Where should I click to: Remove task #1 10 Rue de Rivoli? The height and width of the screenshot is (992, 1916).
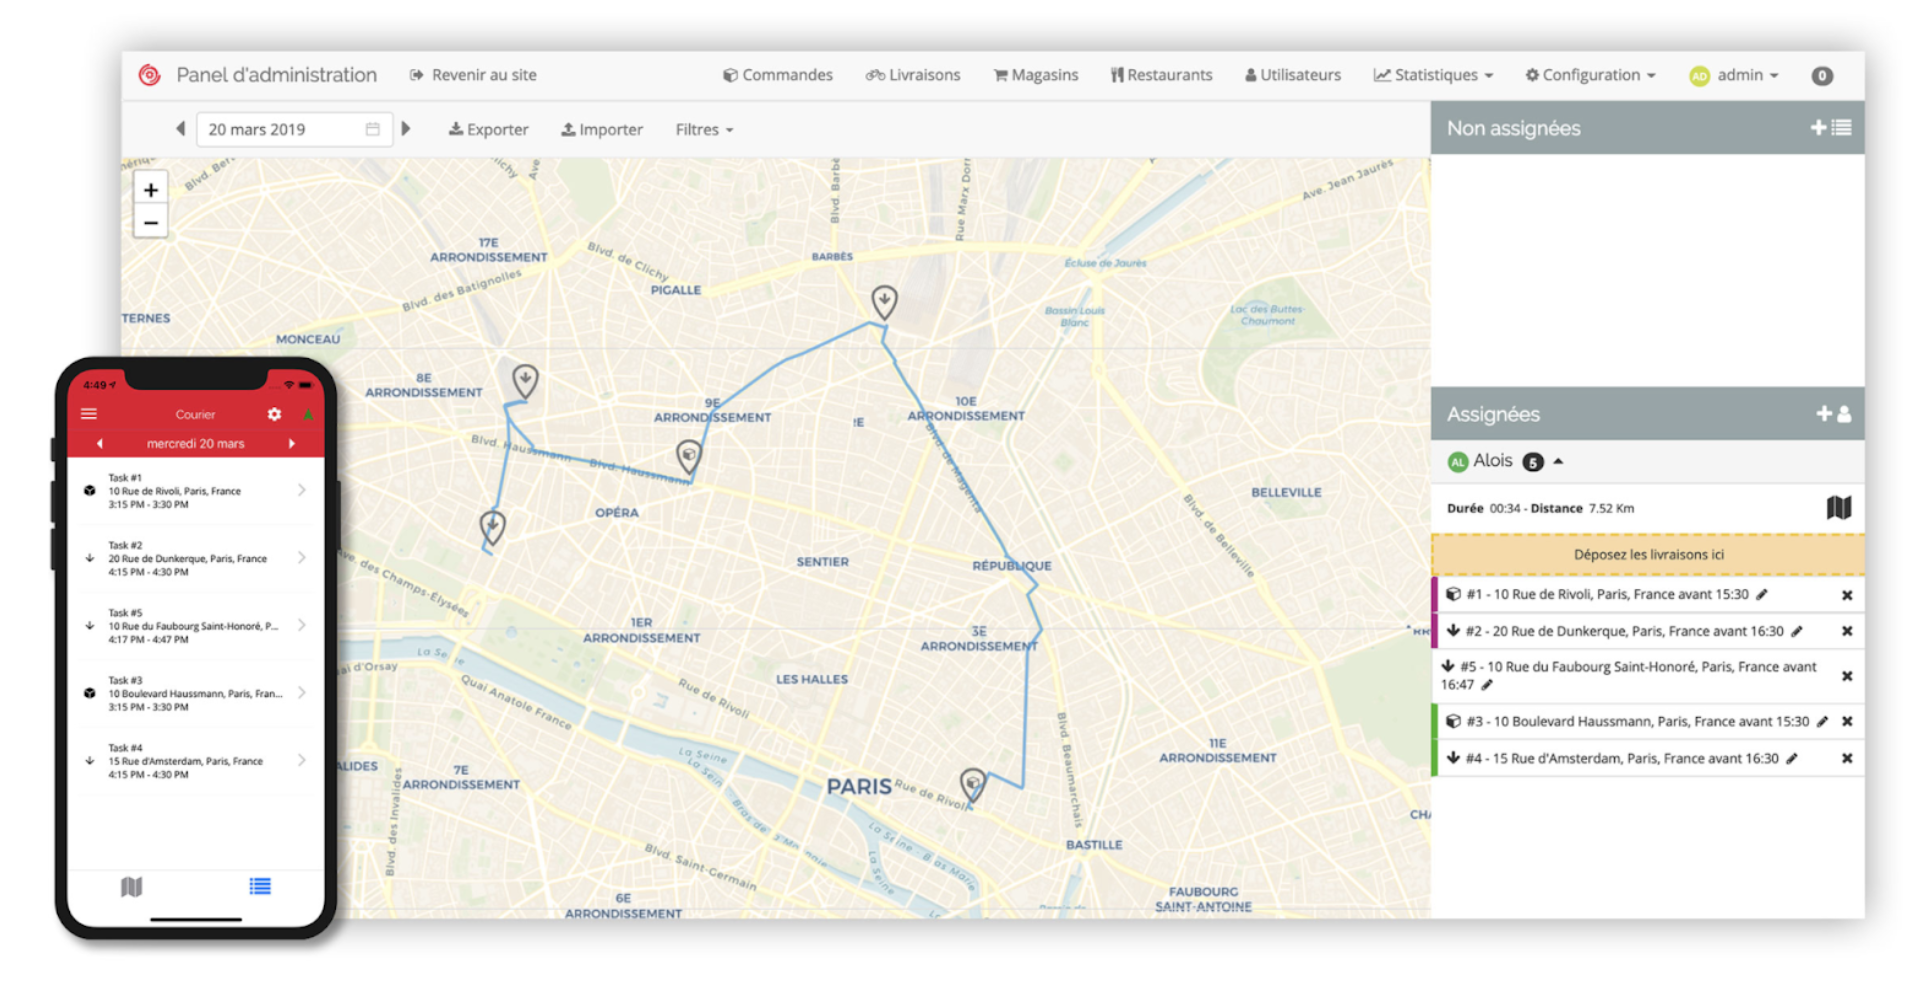click(1847, 595)
